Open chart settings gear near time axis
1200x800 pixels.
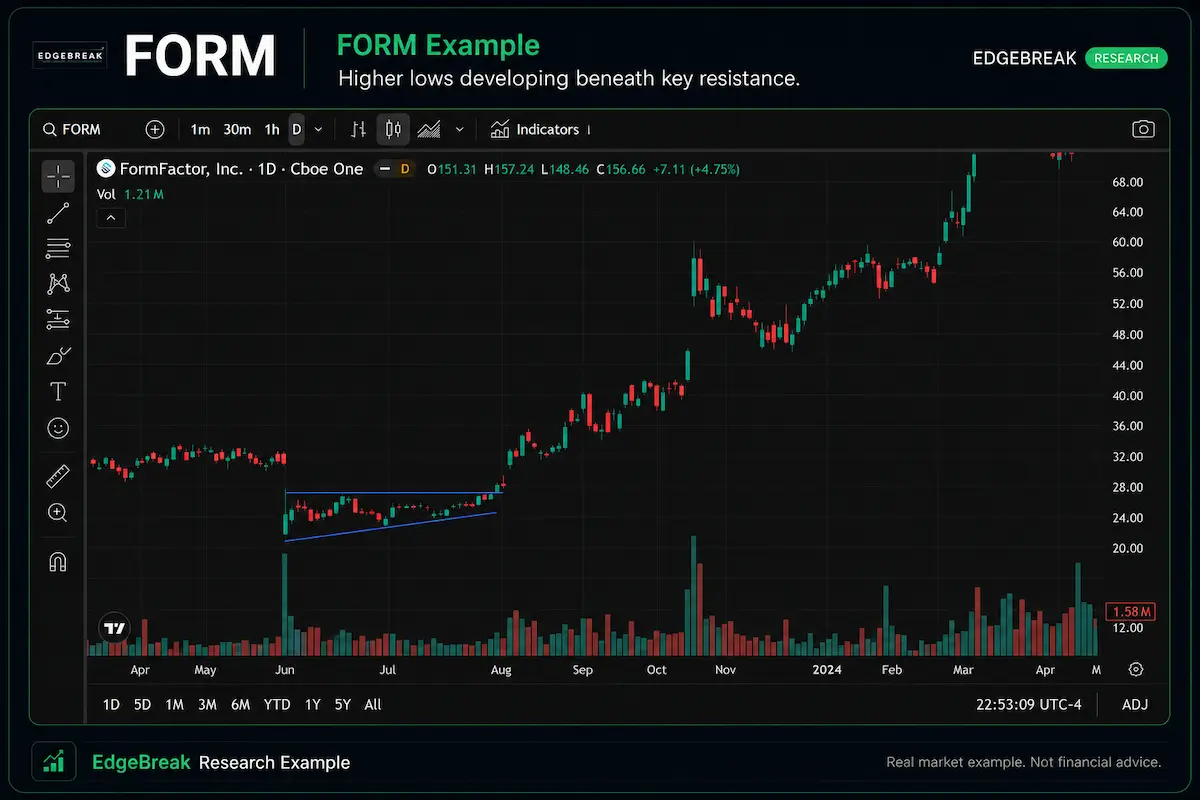pyautogui.click(x=1136, y=670)
